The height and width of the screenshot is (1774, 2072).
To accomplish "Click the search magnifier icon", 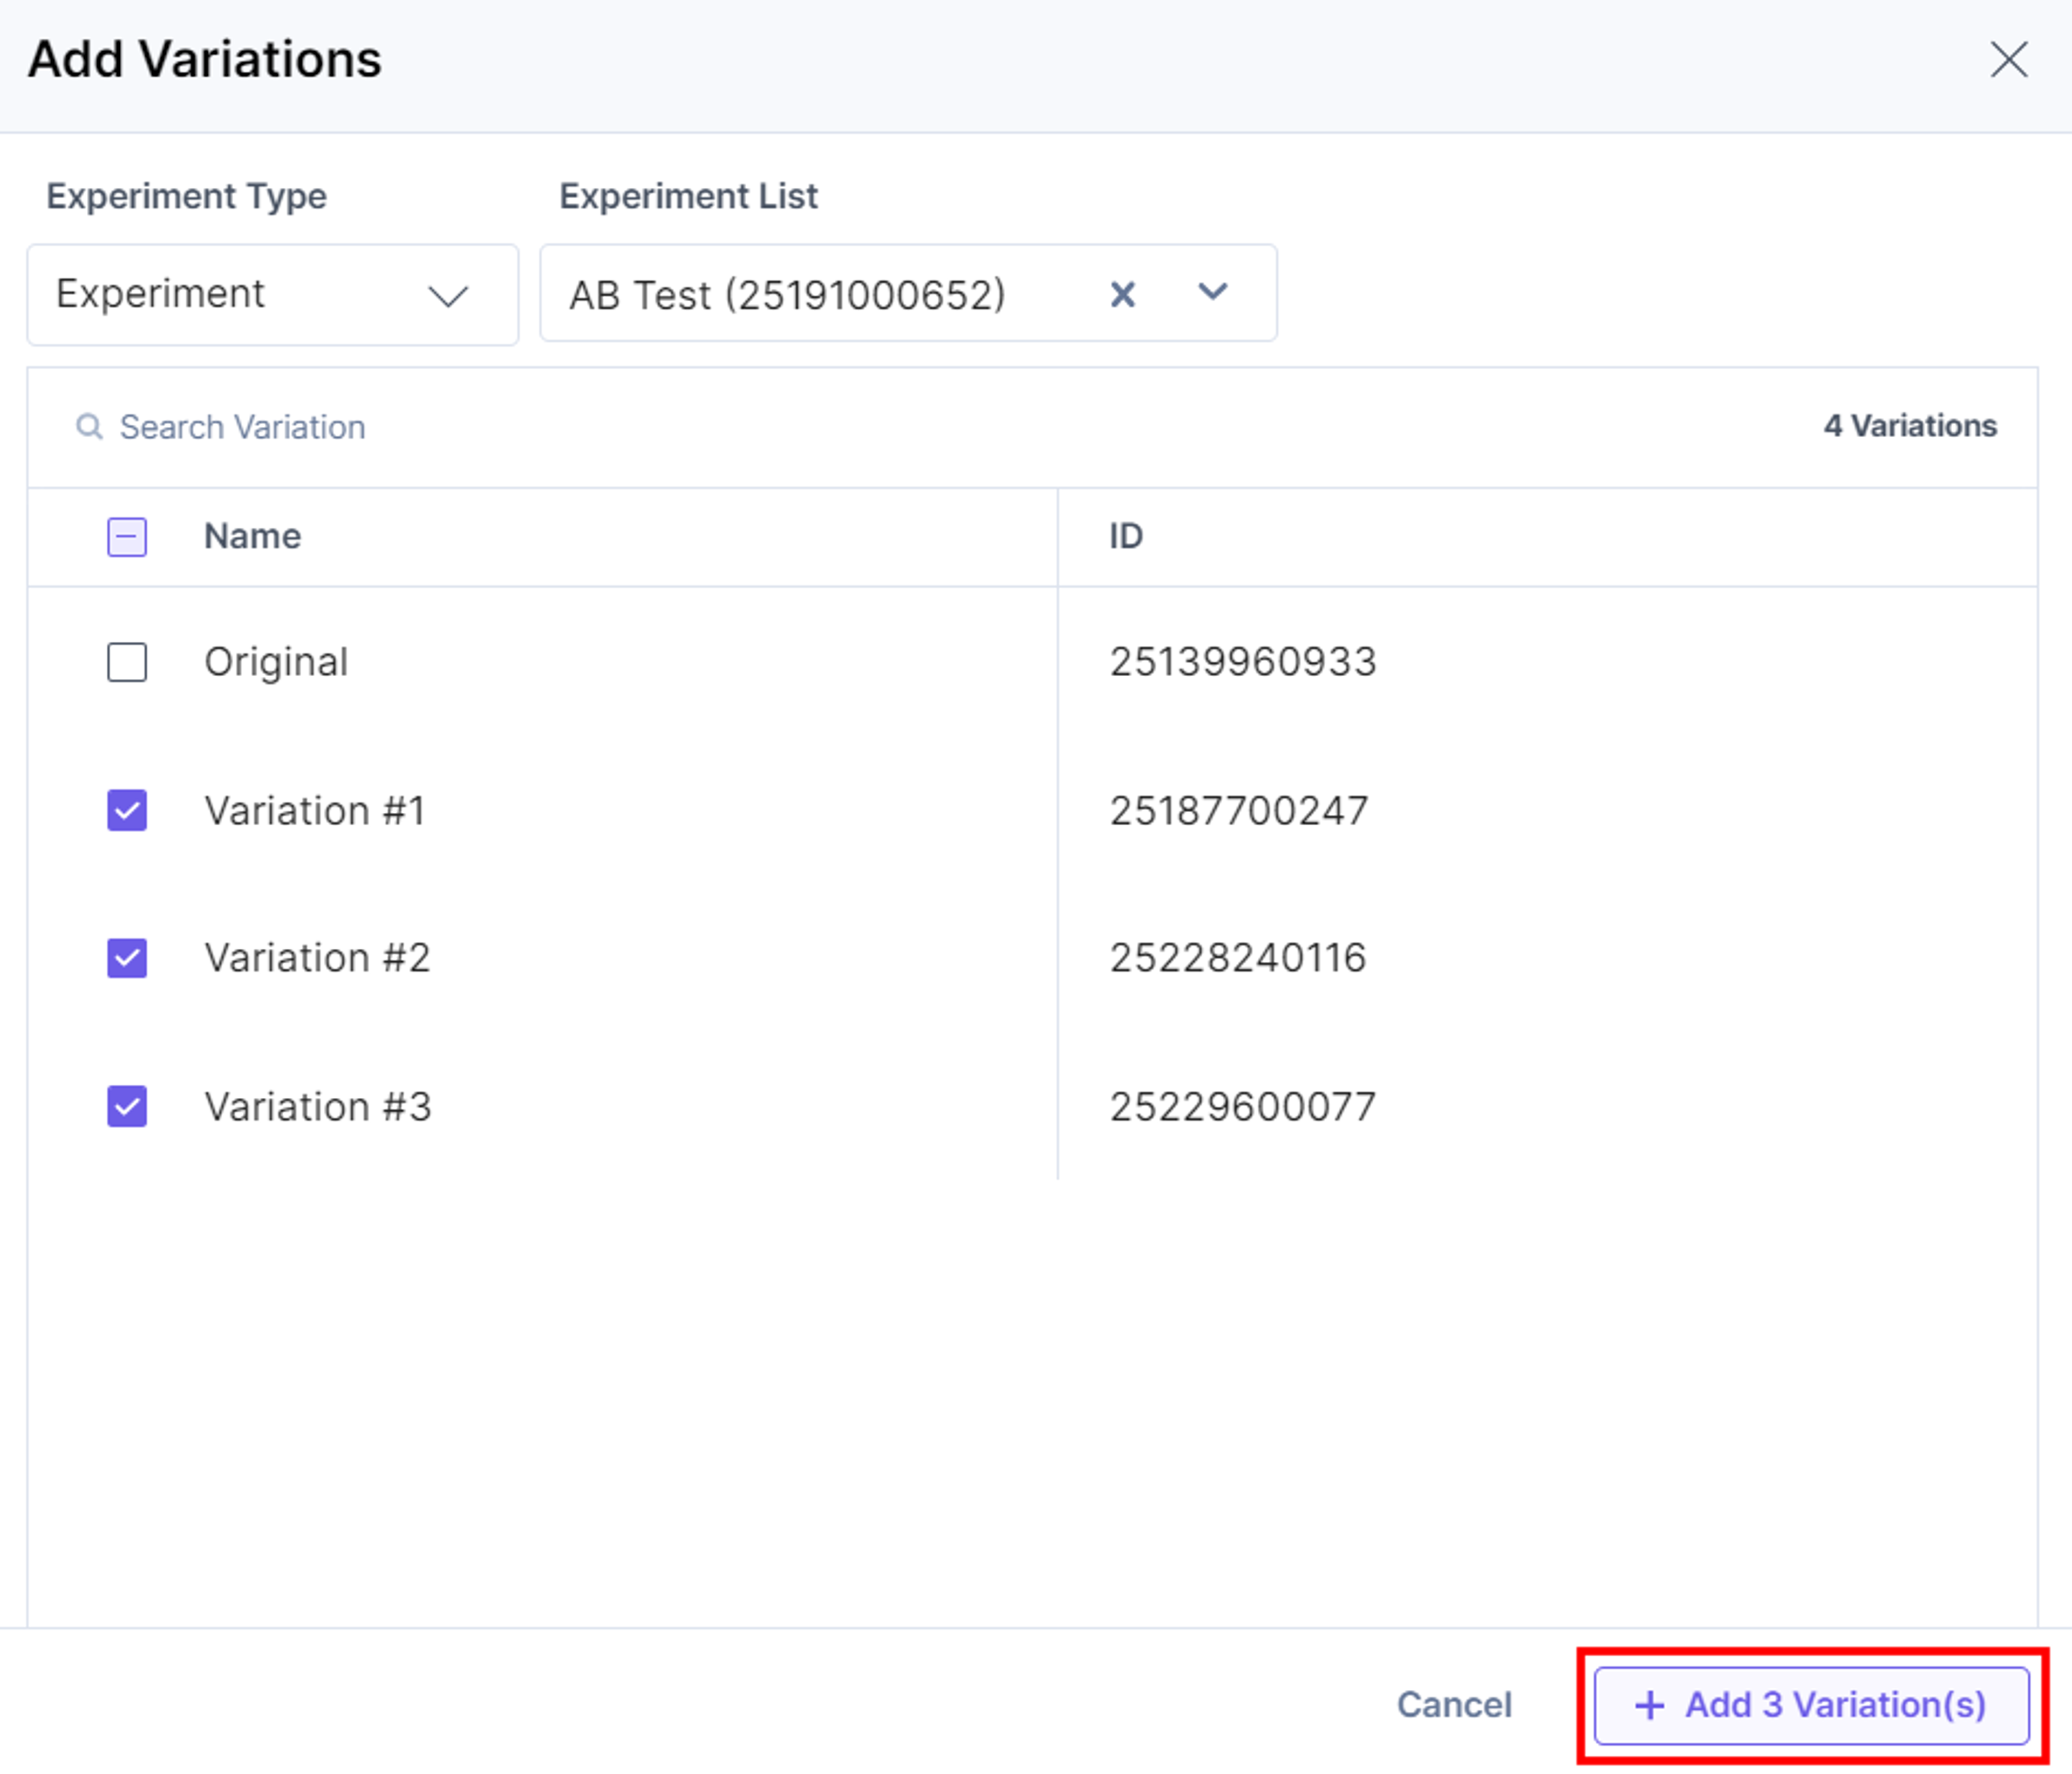I will [x=89, y=426].
